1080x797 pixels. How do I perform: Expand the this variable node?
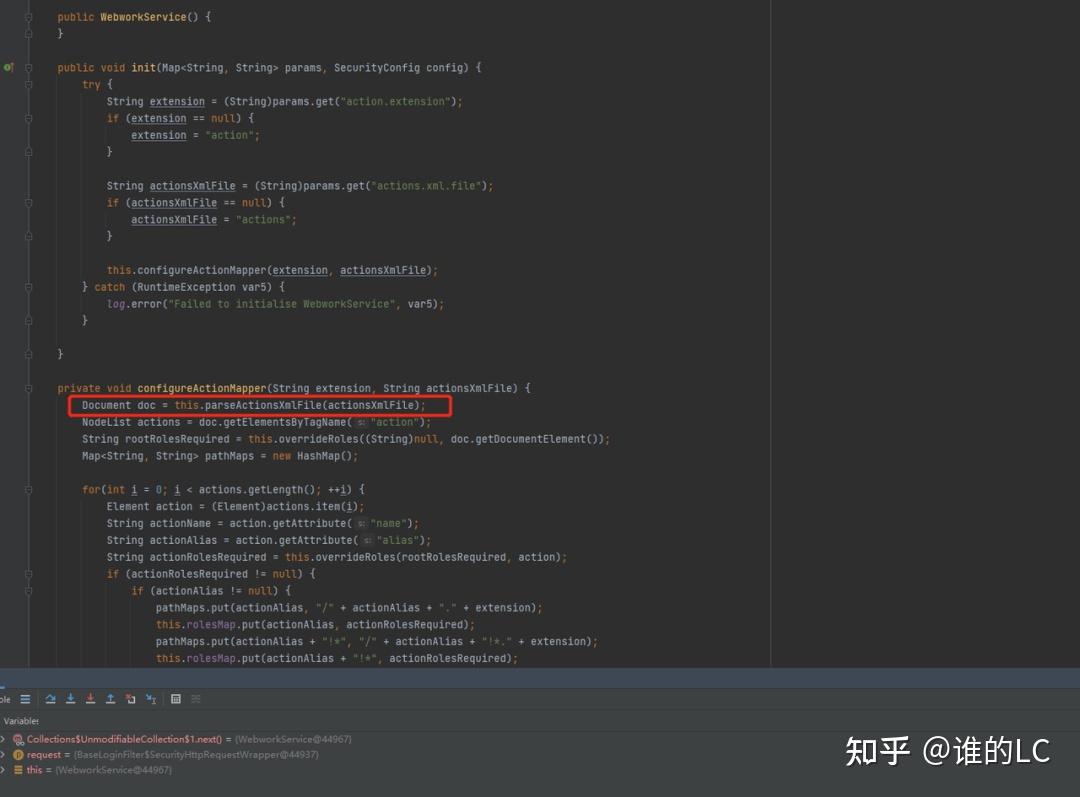[x=3, y=770]
